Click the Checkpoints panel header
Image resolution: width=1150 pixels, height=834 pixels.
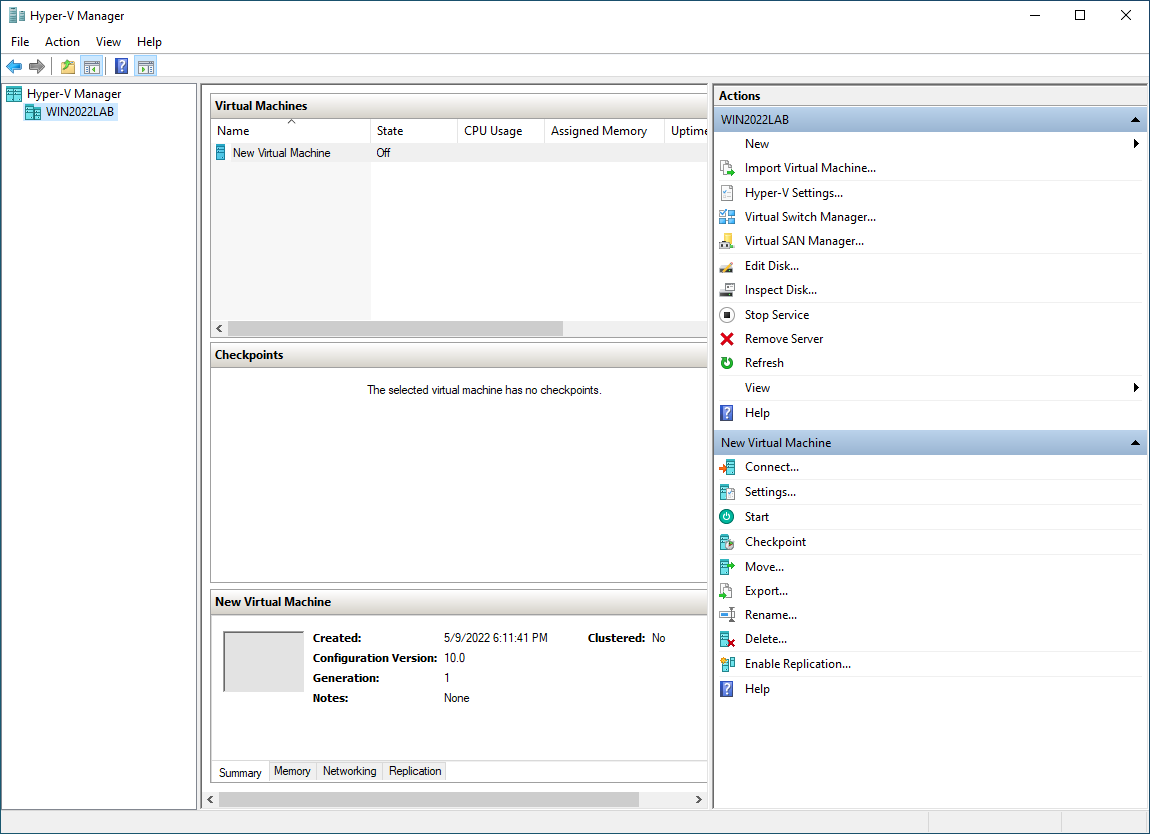tap(459, 355)
